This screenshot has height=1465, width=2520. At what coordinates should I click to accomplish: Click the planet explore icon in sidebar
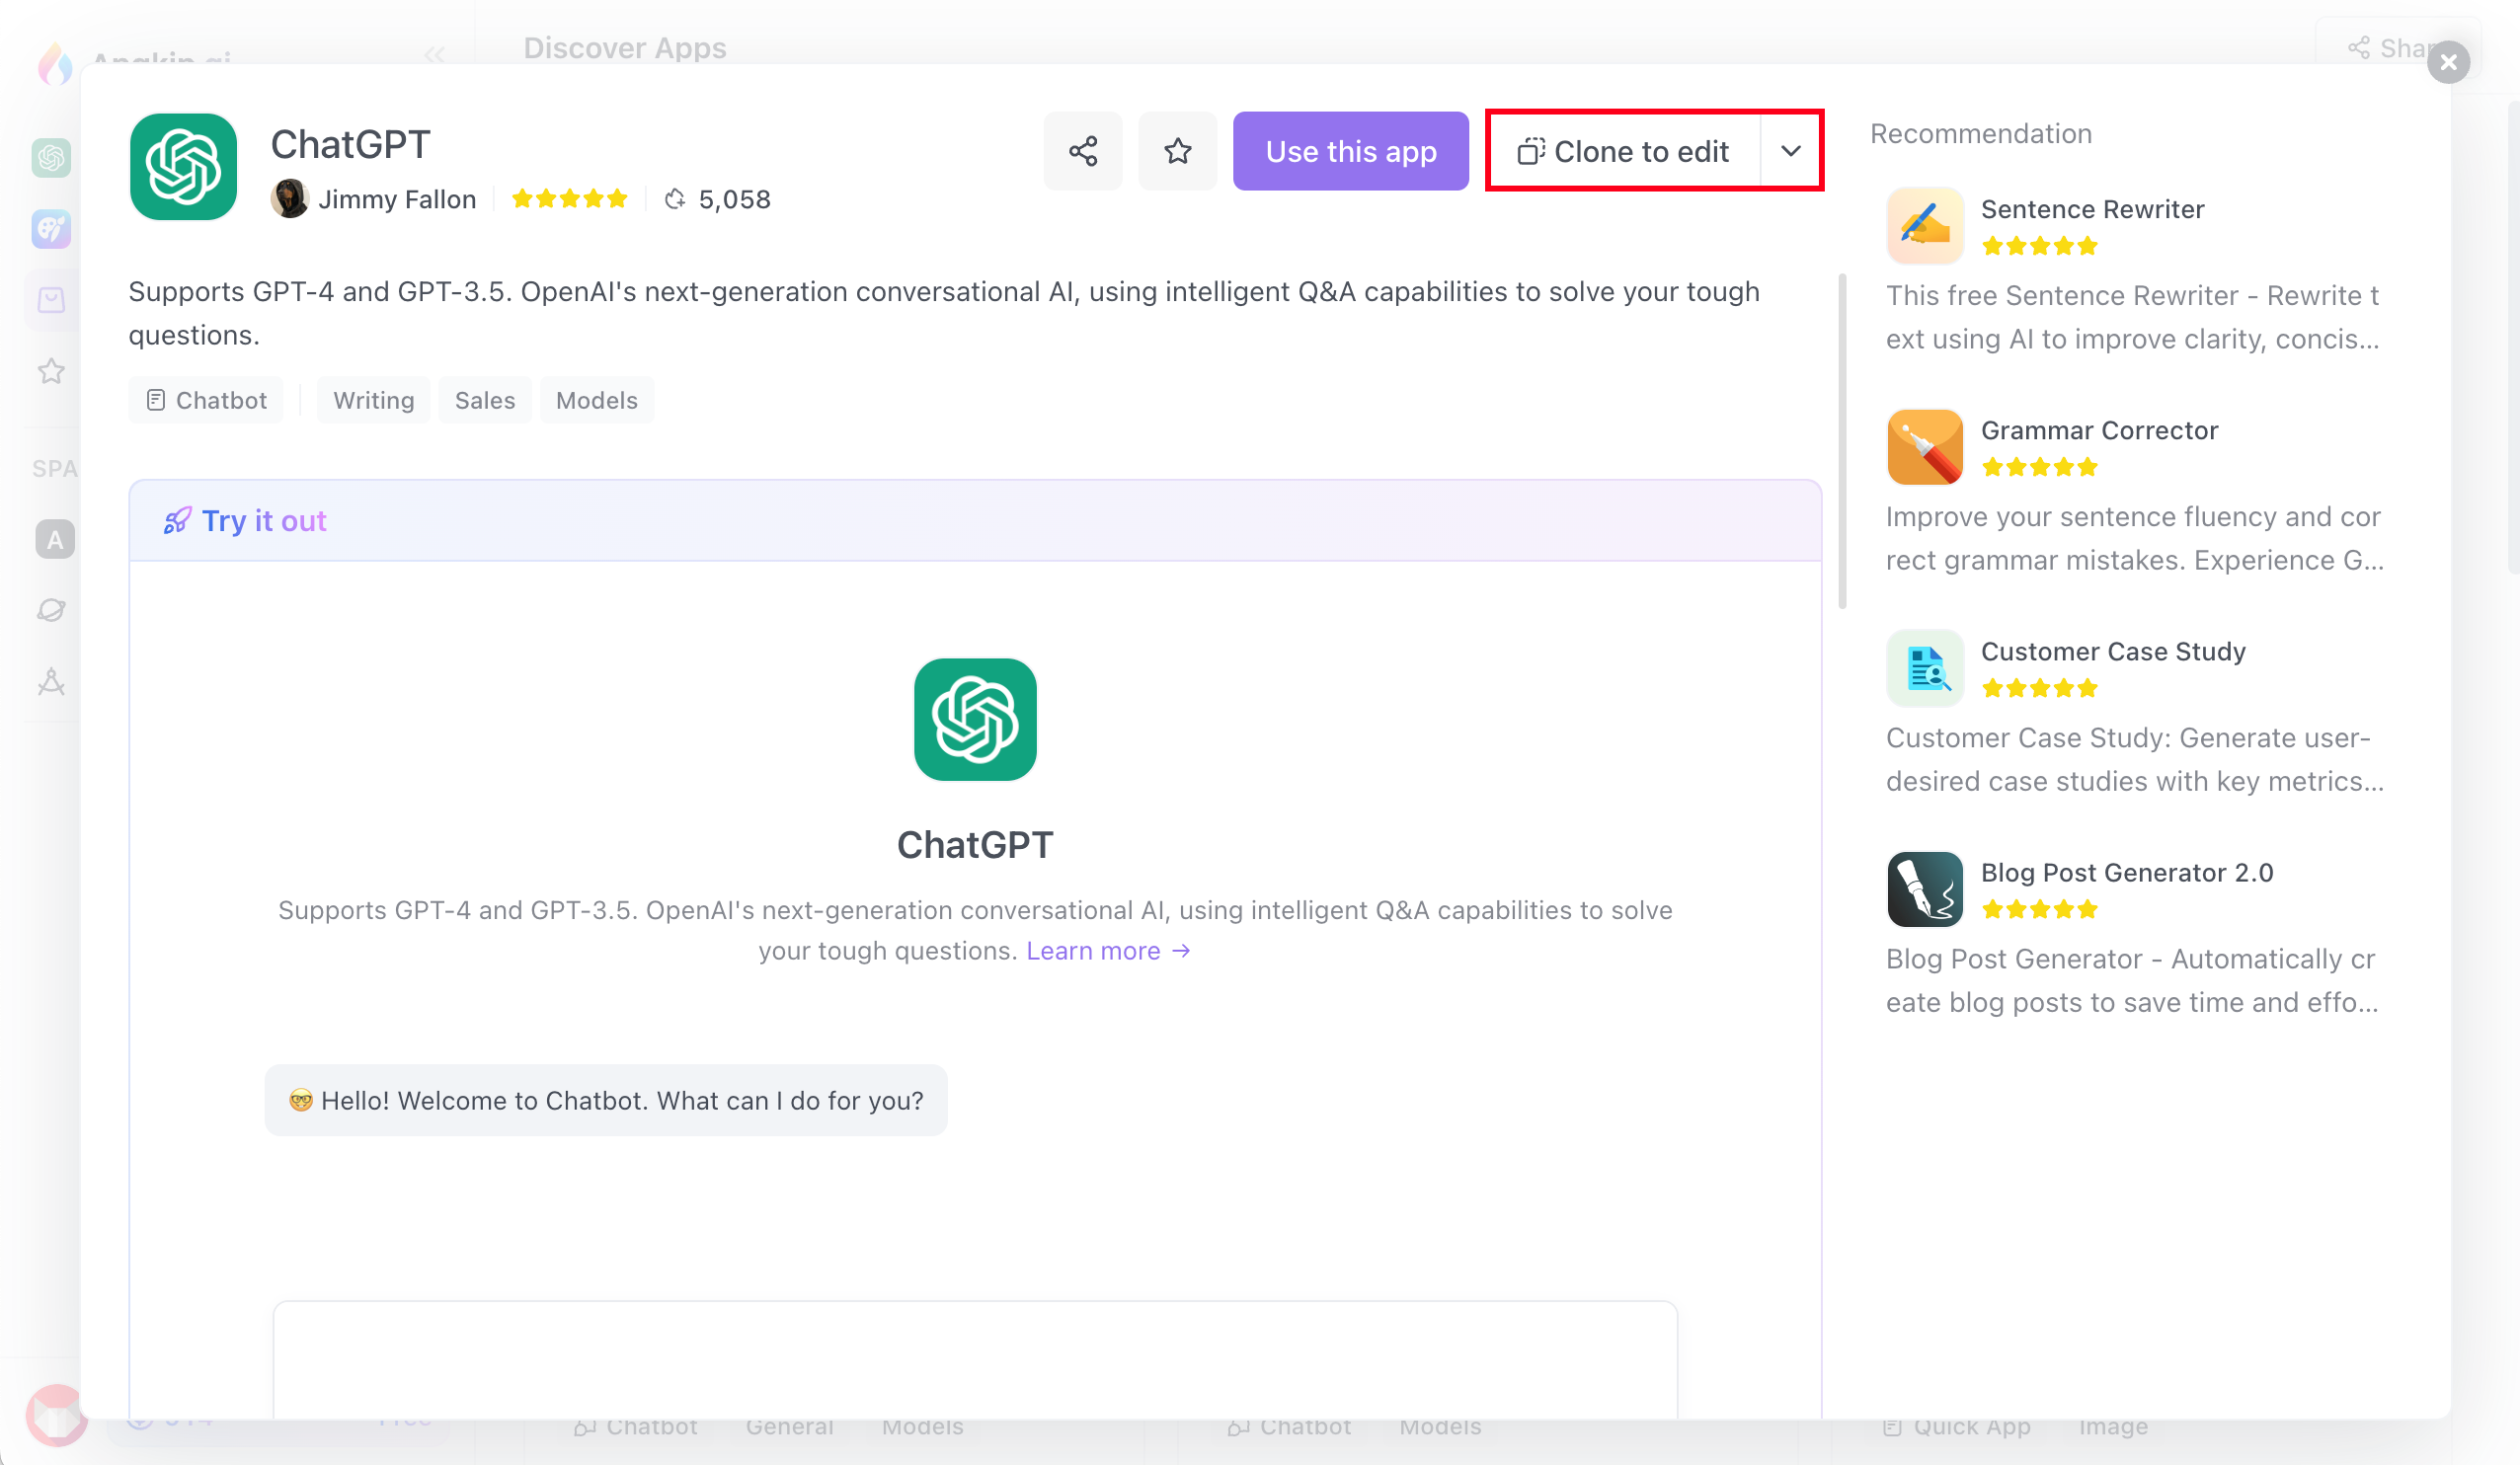(x=51, y=610)
